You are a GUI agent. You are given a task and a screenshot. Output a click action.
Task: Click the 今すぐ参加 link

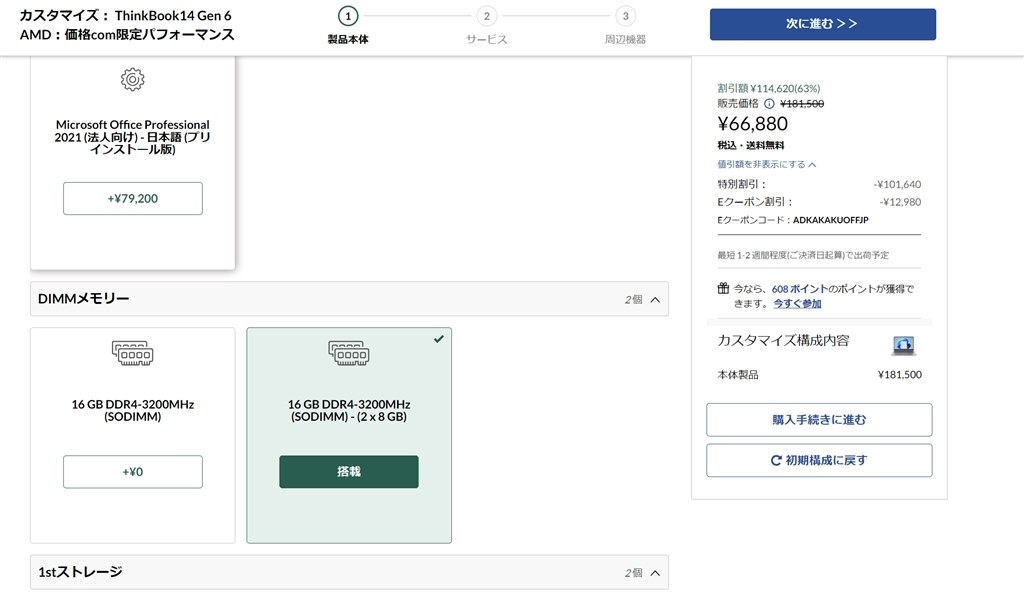pos(797,303)
